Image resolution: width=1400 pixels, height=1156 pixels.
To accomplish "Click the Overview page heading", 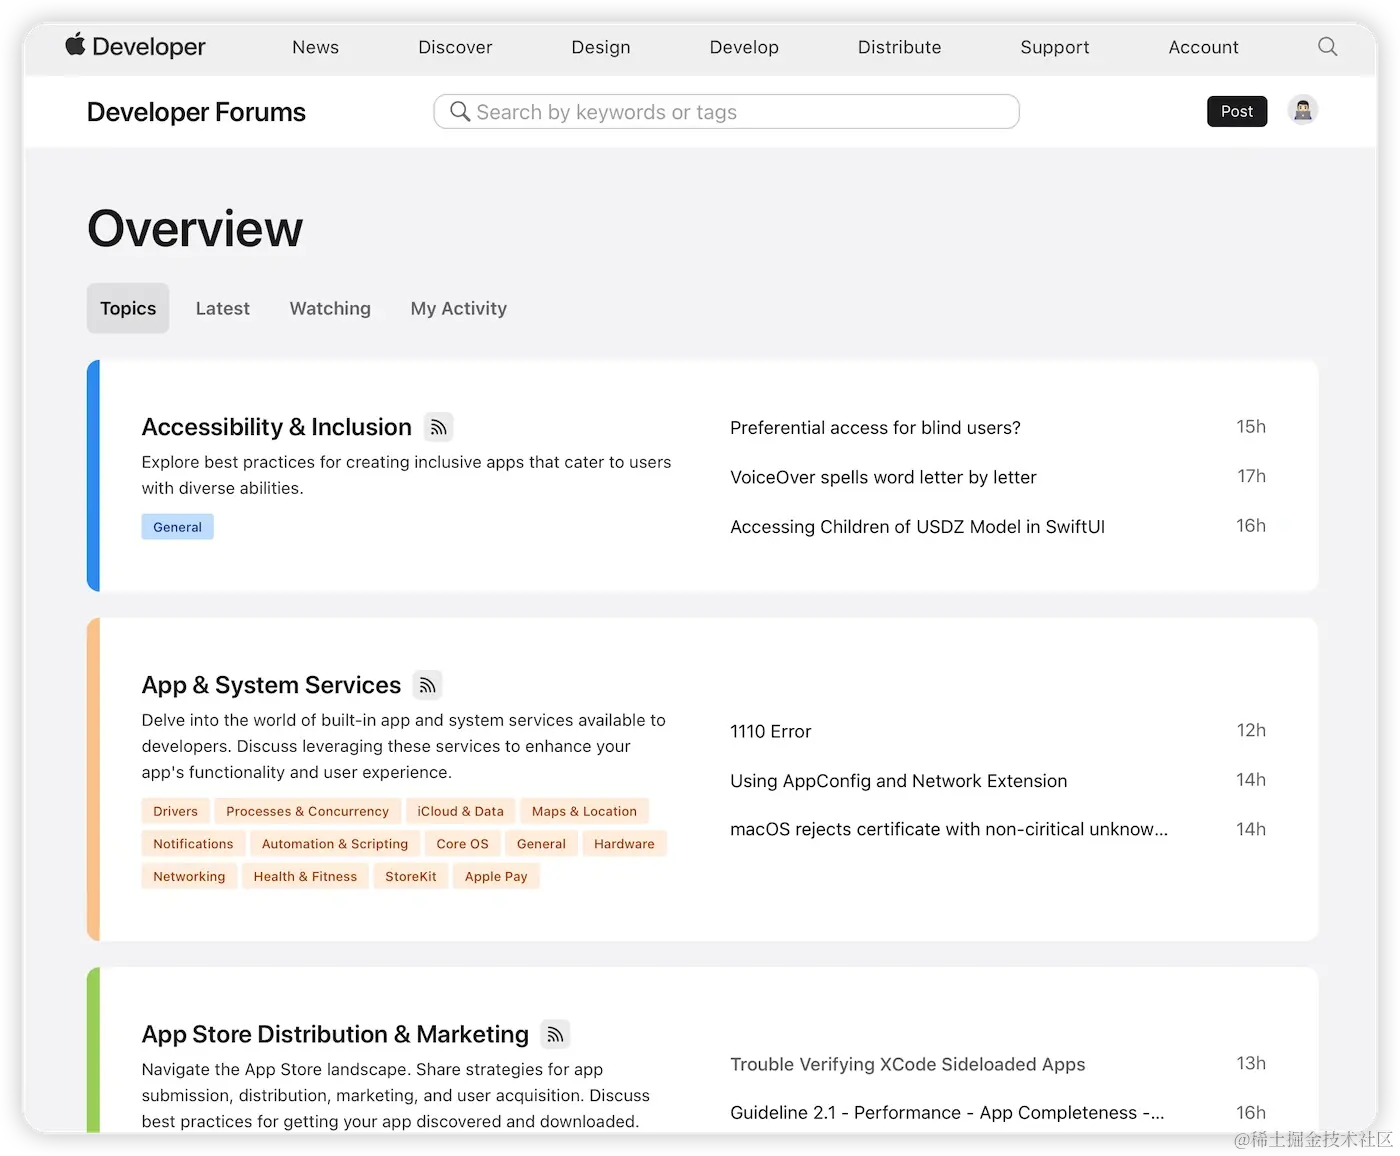I will click(195, 228).
